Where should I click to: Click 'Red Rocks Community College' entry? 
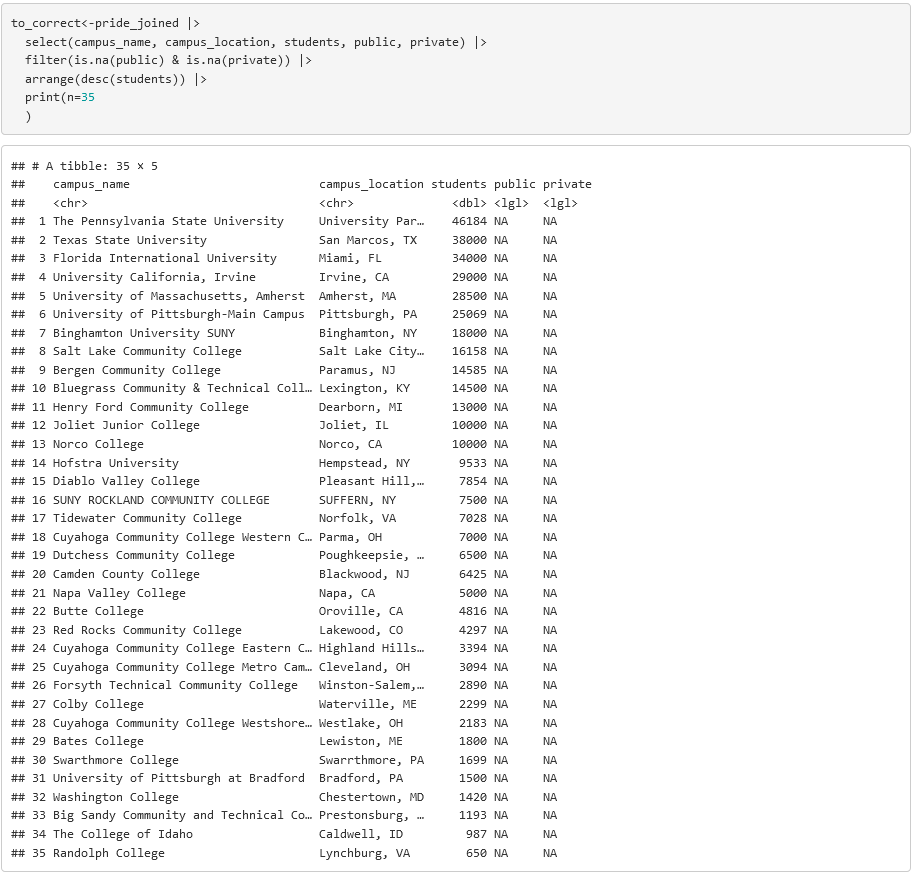(147, 630)
